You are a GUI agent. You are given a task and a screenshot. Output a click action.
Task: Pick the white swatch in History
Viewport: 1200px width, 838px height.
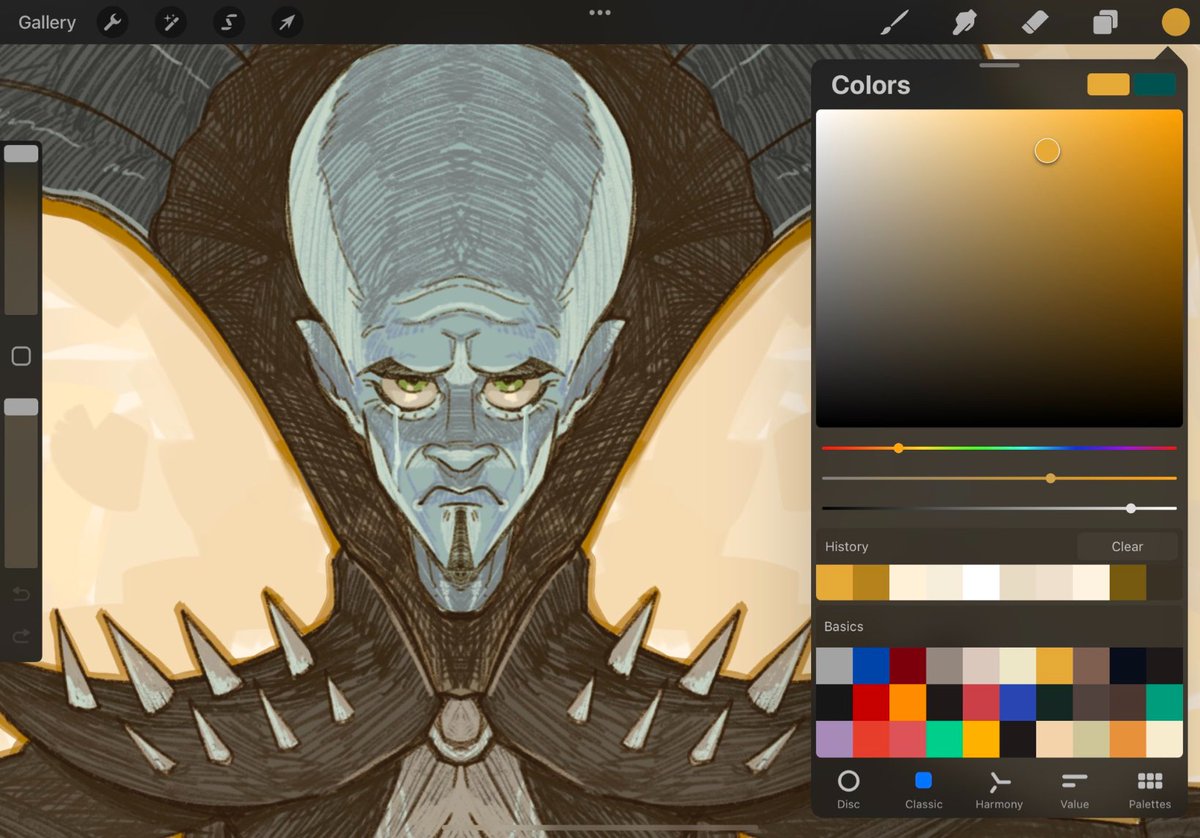click(x=981, y=583)
